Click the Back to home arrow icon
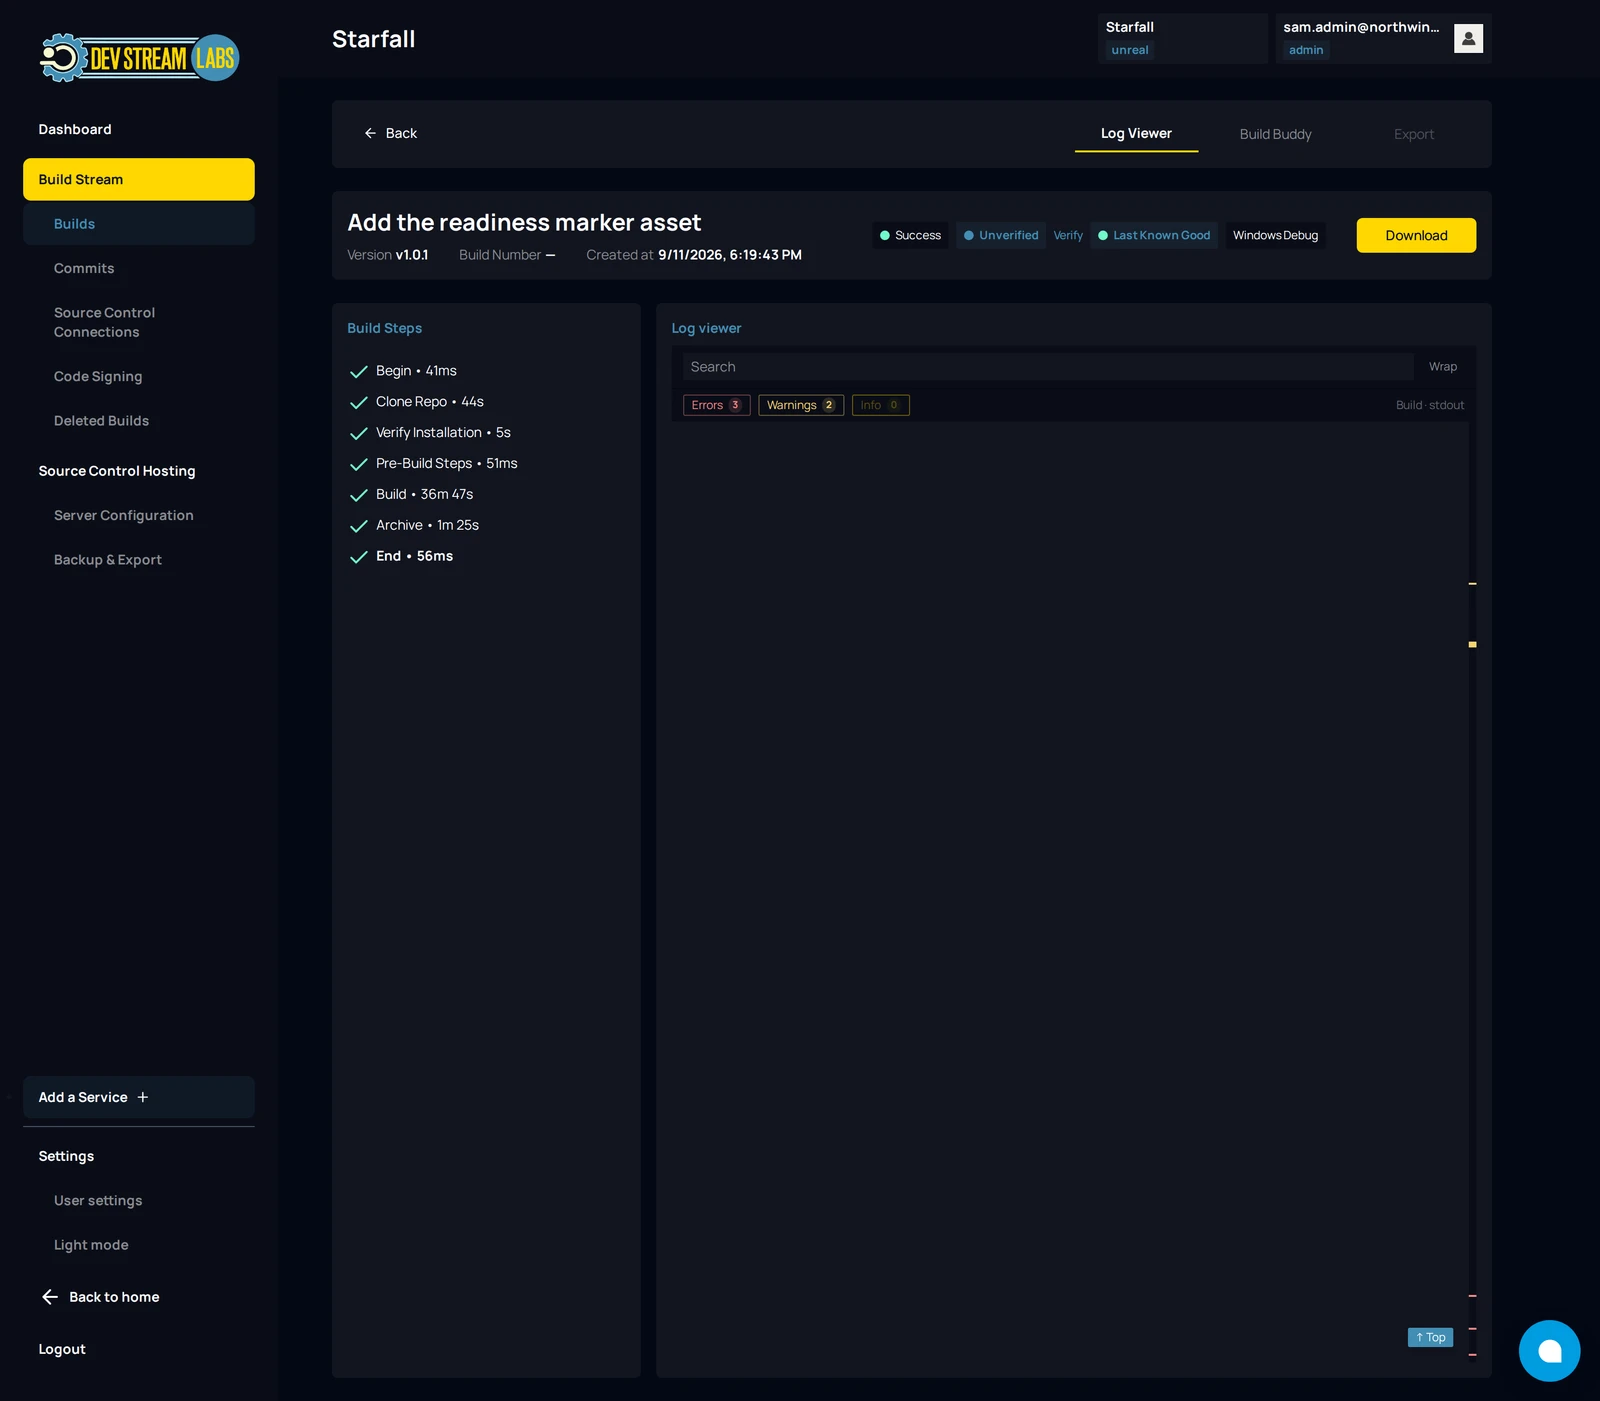Screen dimensions: 1600x1401 point(50,1297)
